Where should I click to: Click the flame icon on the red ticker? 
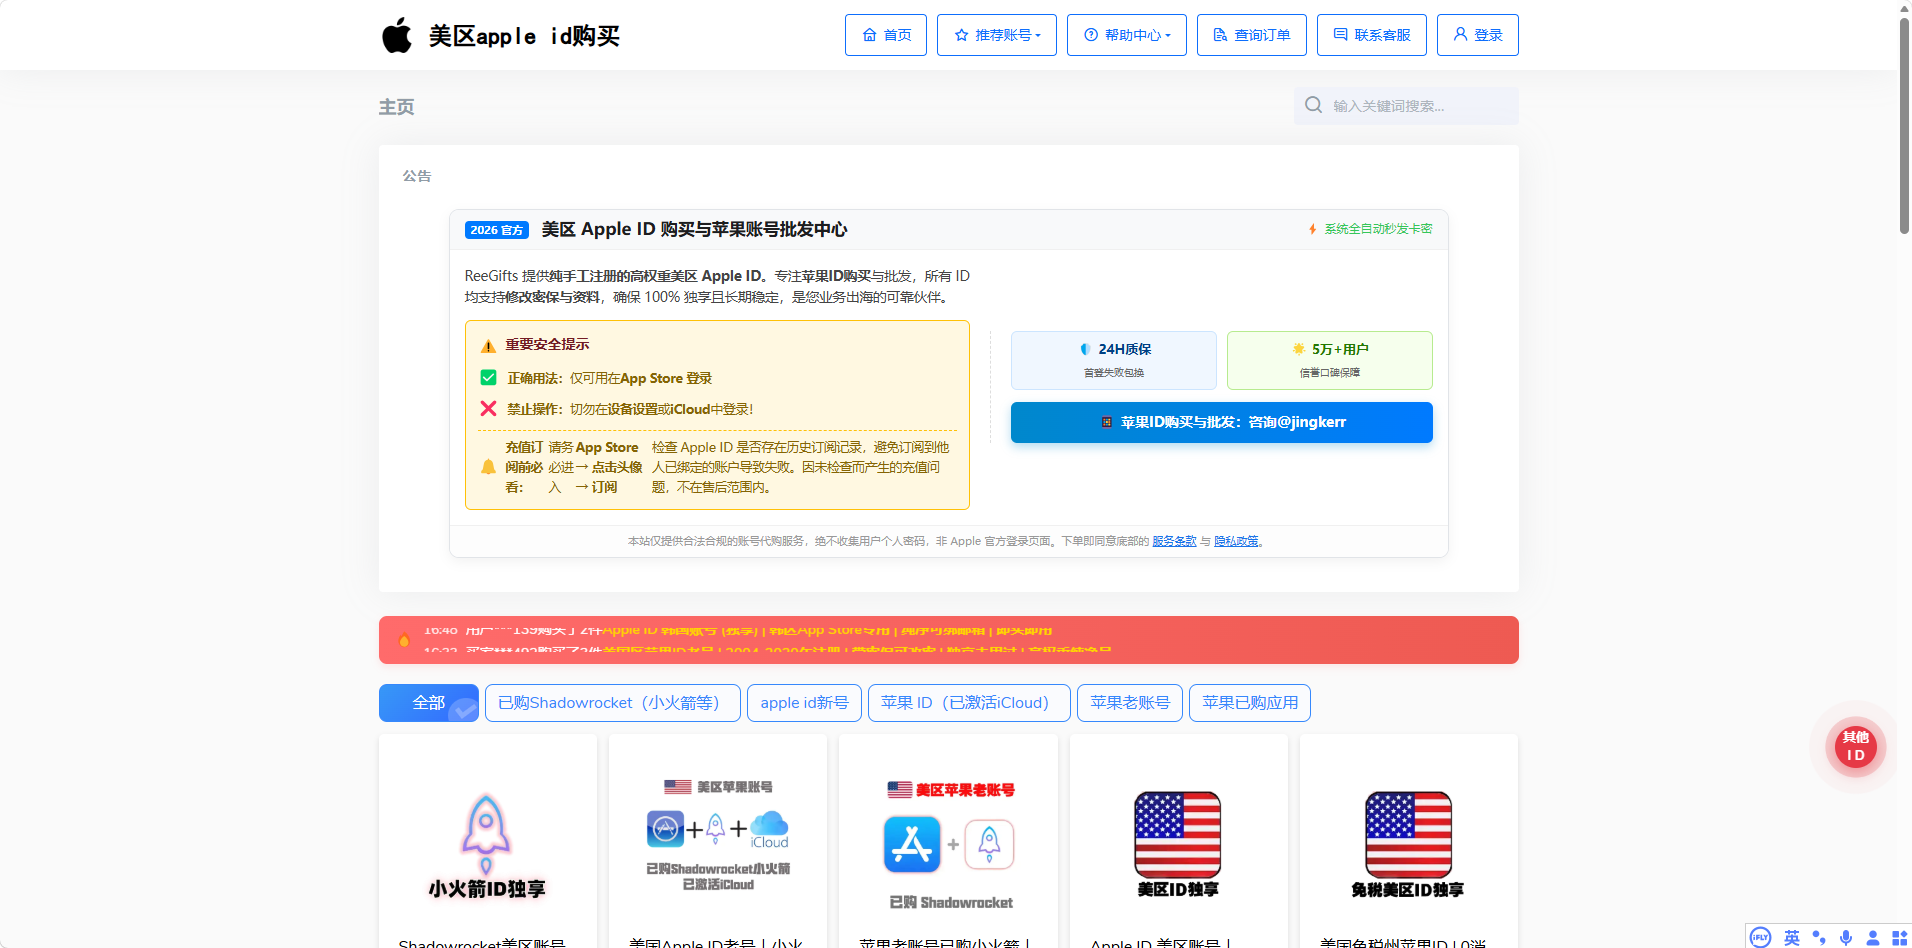404,640
